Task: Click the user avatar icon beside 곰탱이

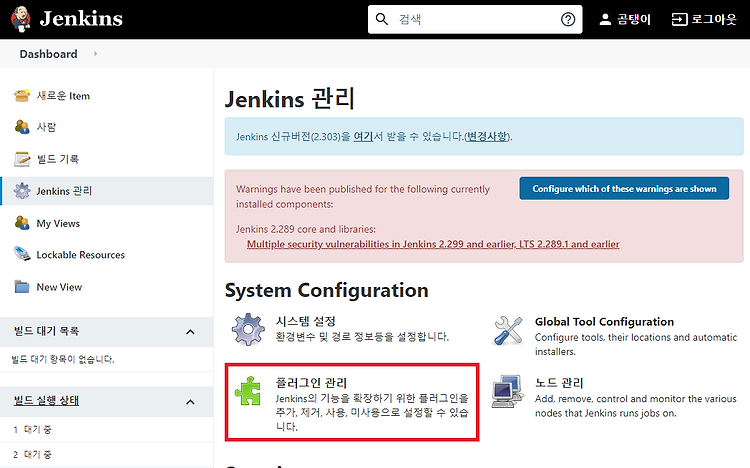Action: click(x=605, y=19)
